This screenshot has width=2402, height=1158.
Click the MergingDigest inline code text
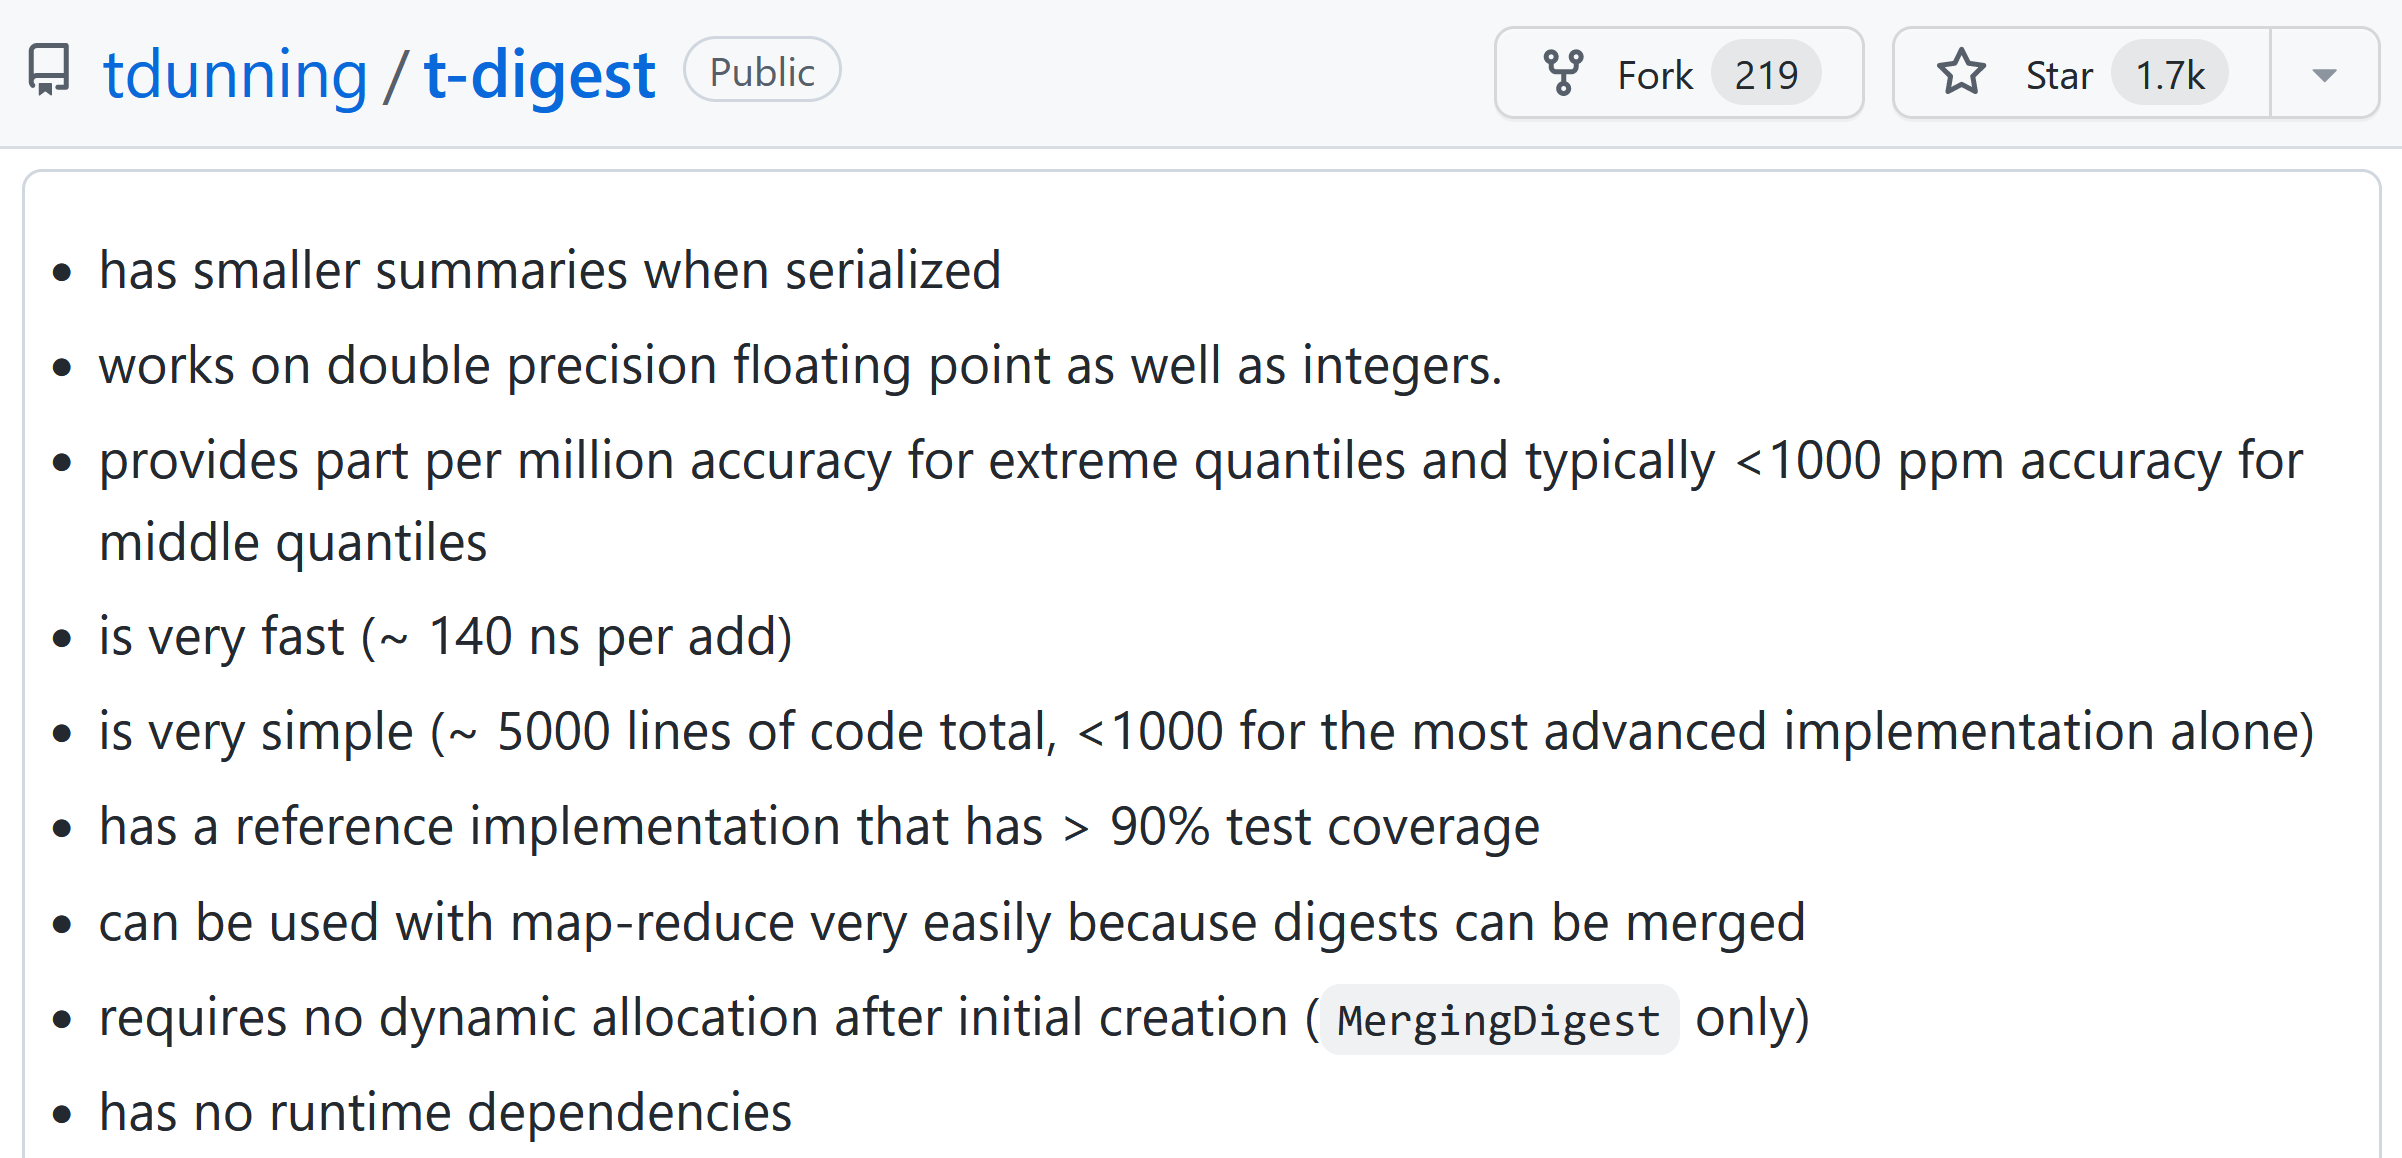coord(1499,1020)
